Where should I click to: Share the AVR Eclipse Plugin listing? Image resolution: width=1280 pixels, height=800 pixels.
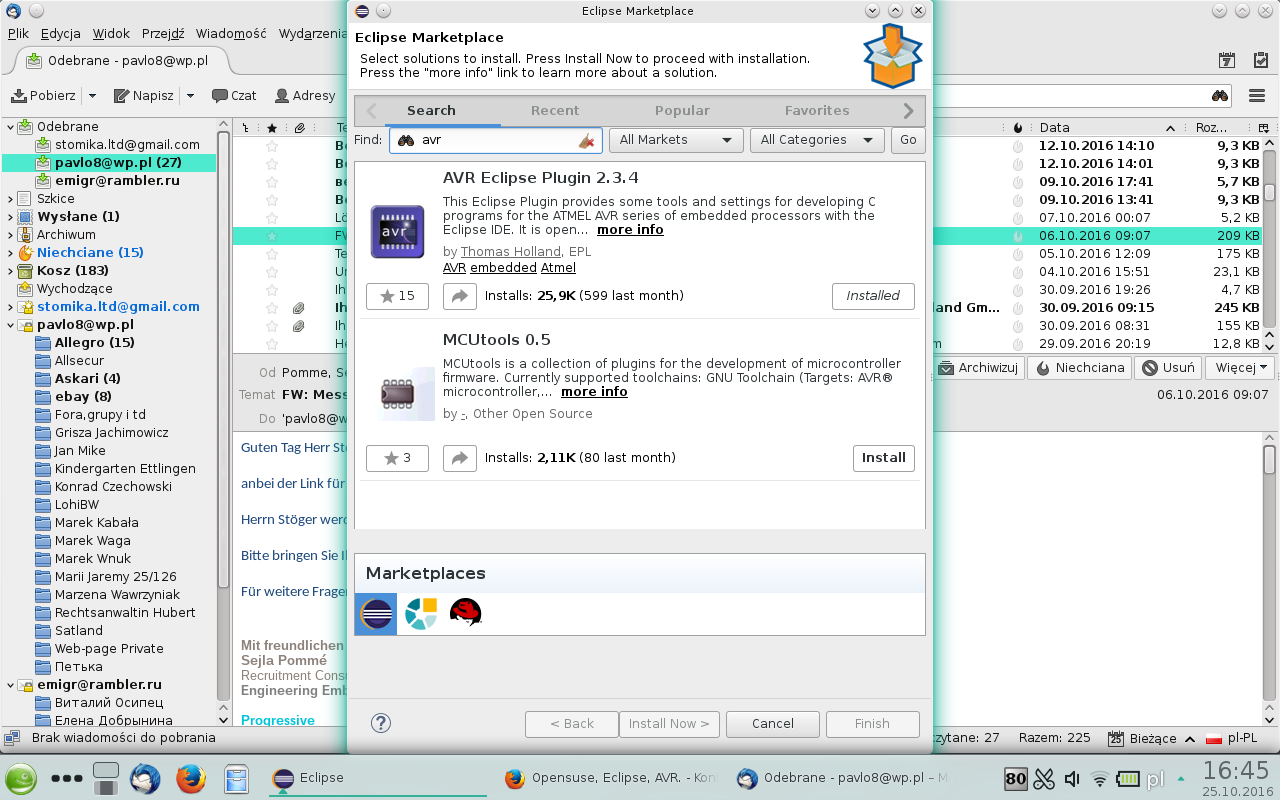click(x=459, y=296)
